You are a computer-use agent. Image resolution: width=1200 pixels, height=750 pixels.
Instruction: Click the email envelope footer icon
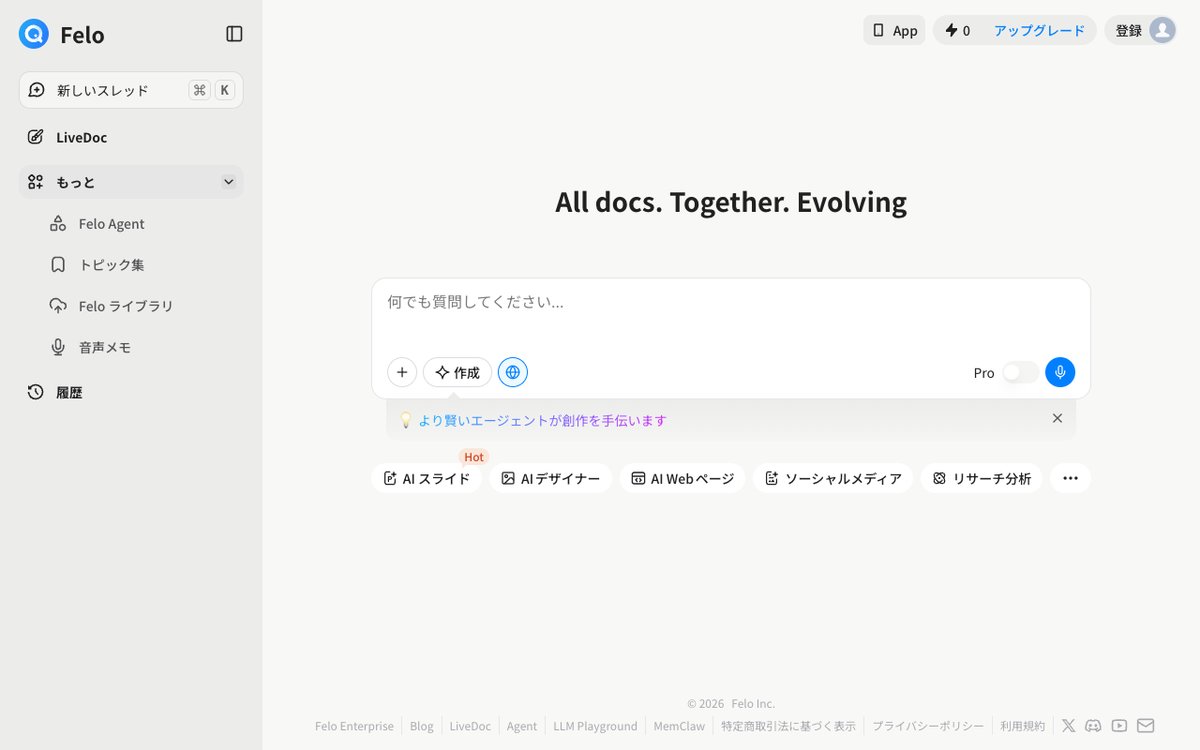[x=1146, y=726]
